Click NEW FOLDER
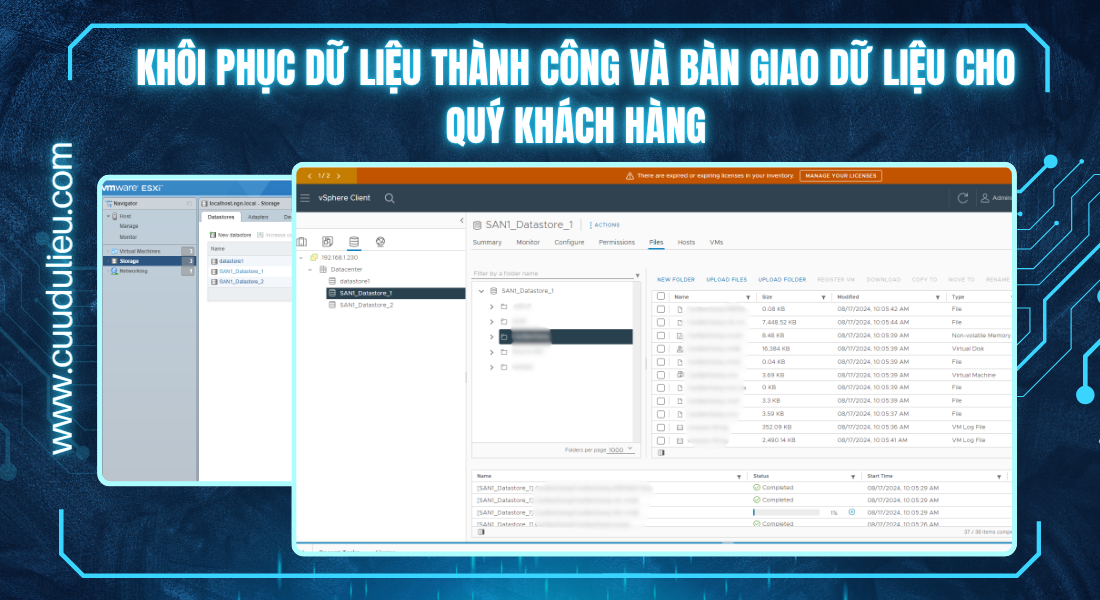The height and width of the screenshot is (600, 1100). pos(676,280)
